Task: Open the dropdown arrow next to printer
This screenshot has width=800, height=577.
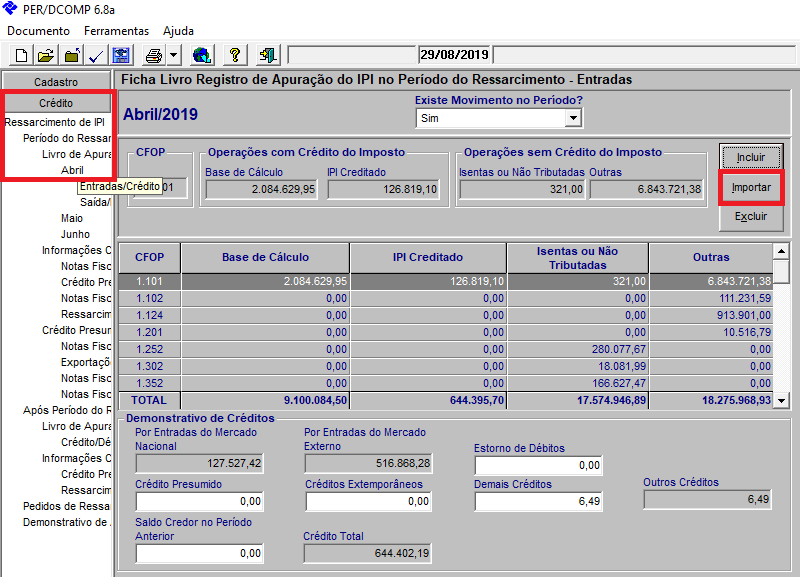Action: point(173,55)
